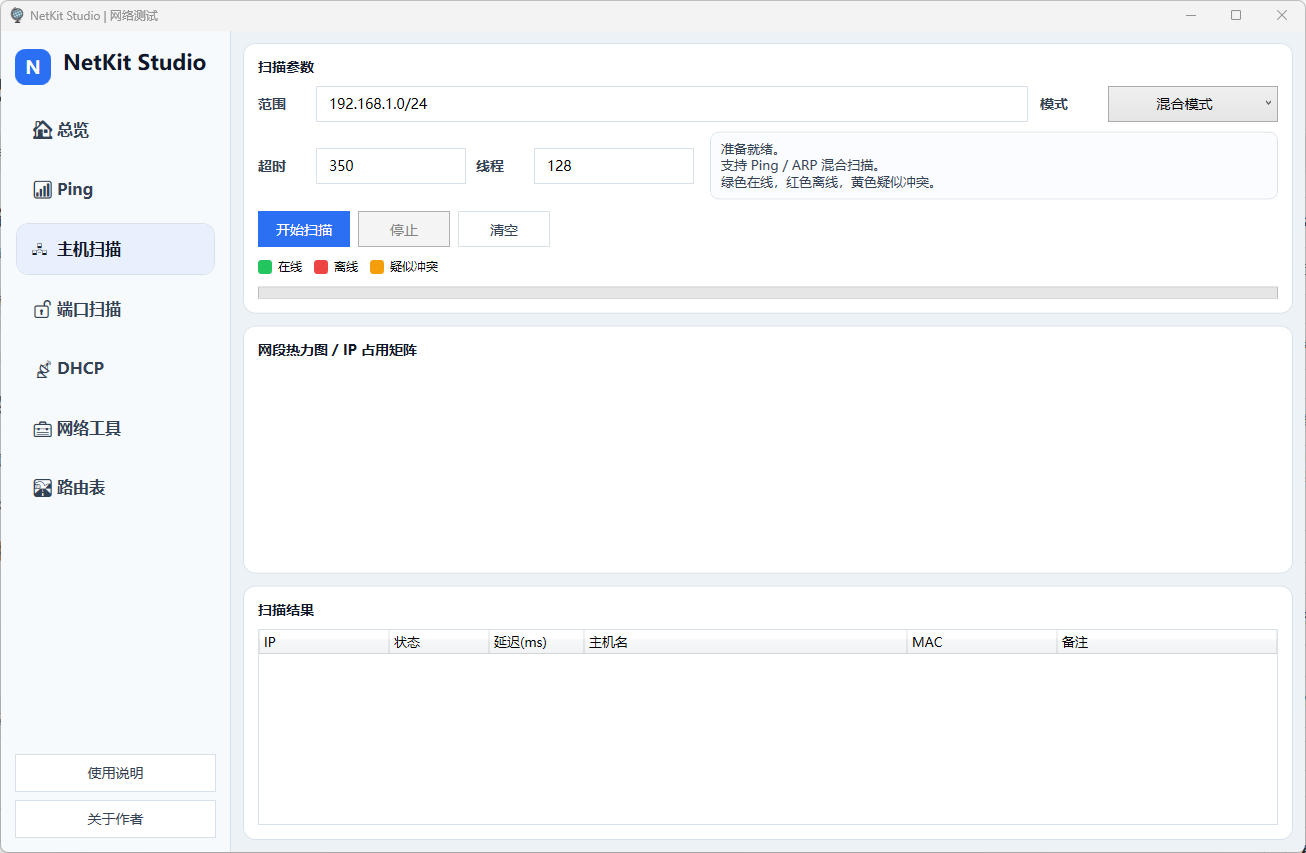Click the 线程 threads field showing 128
This screenshot has width=1306, height=853.
[613, 166]
